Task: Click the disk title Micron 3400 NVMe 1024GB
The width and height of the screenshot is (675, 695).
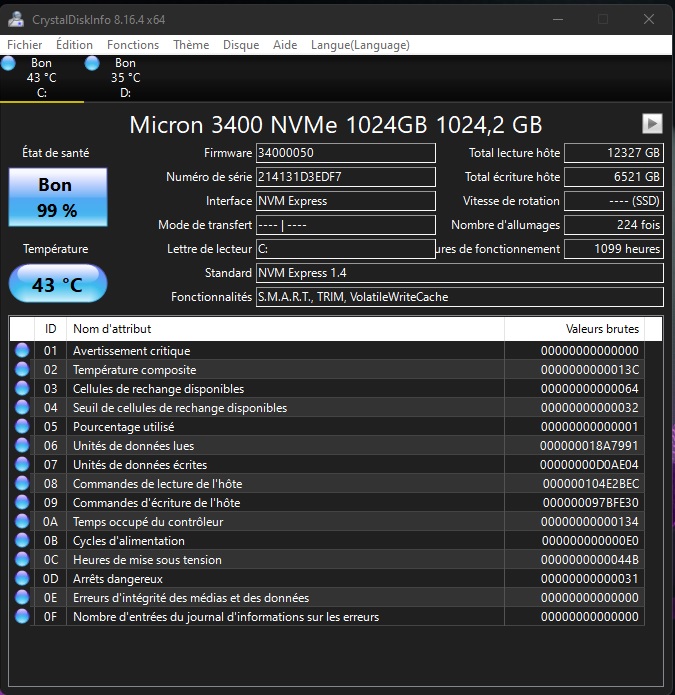Action: click(x=336, y=125)
